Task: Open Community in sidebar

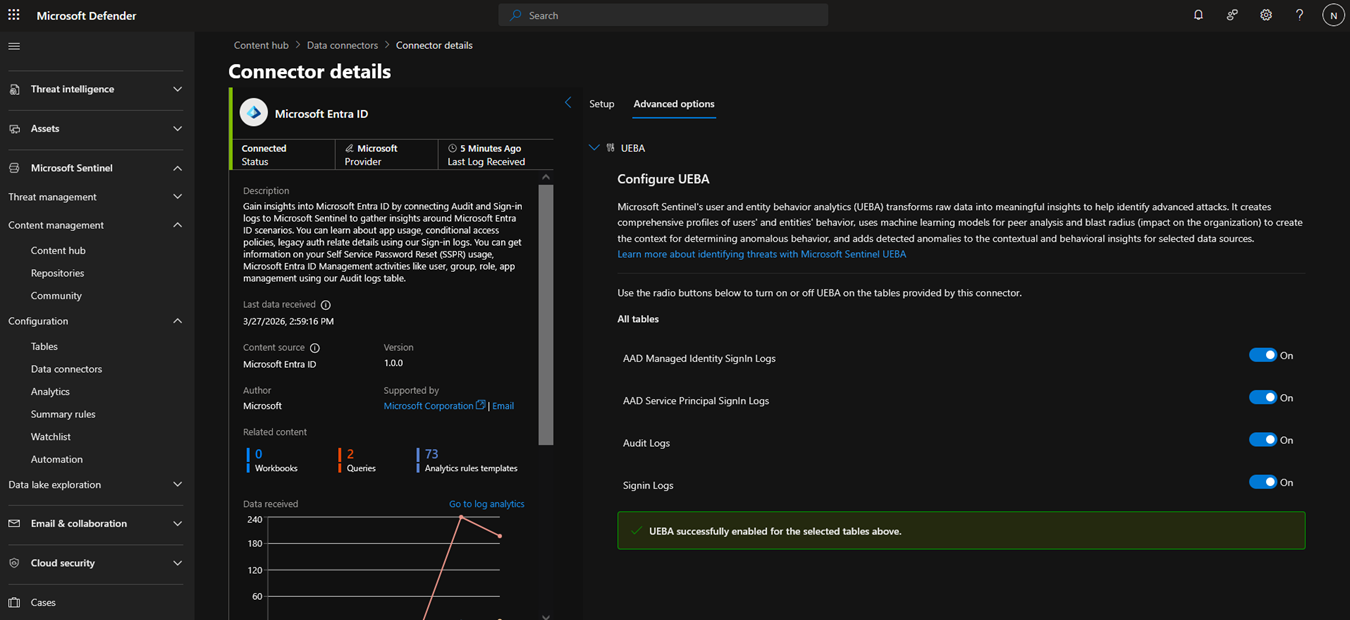Action: pos(56,296)
